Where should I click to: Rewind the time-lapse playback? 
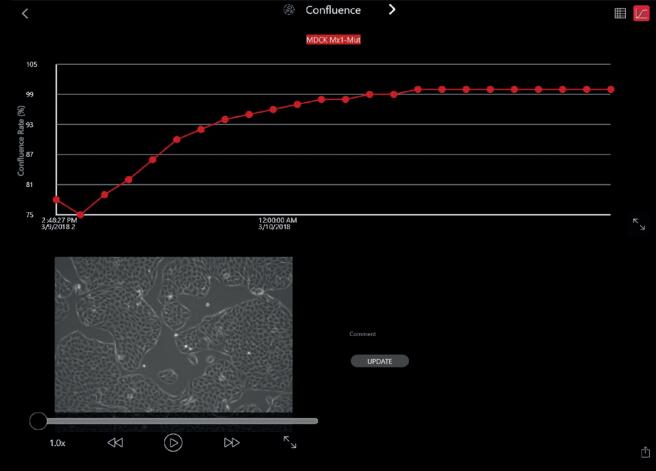point(115,442)
